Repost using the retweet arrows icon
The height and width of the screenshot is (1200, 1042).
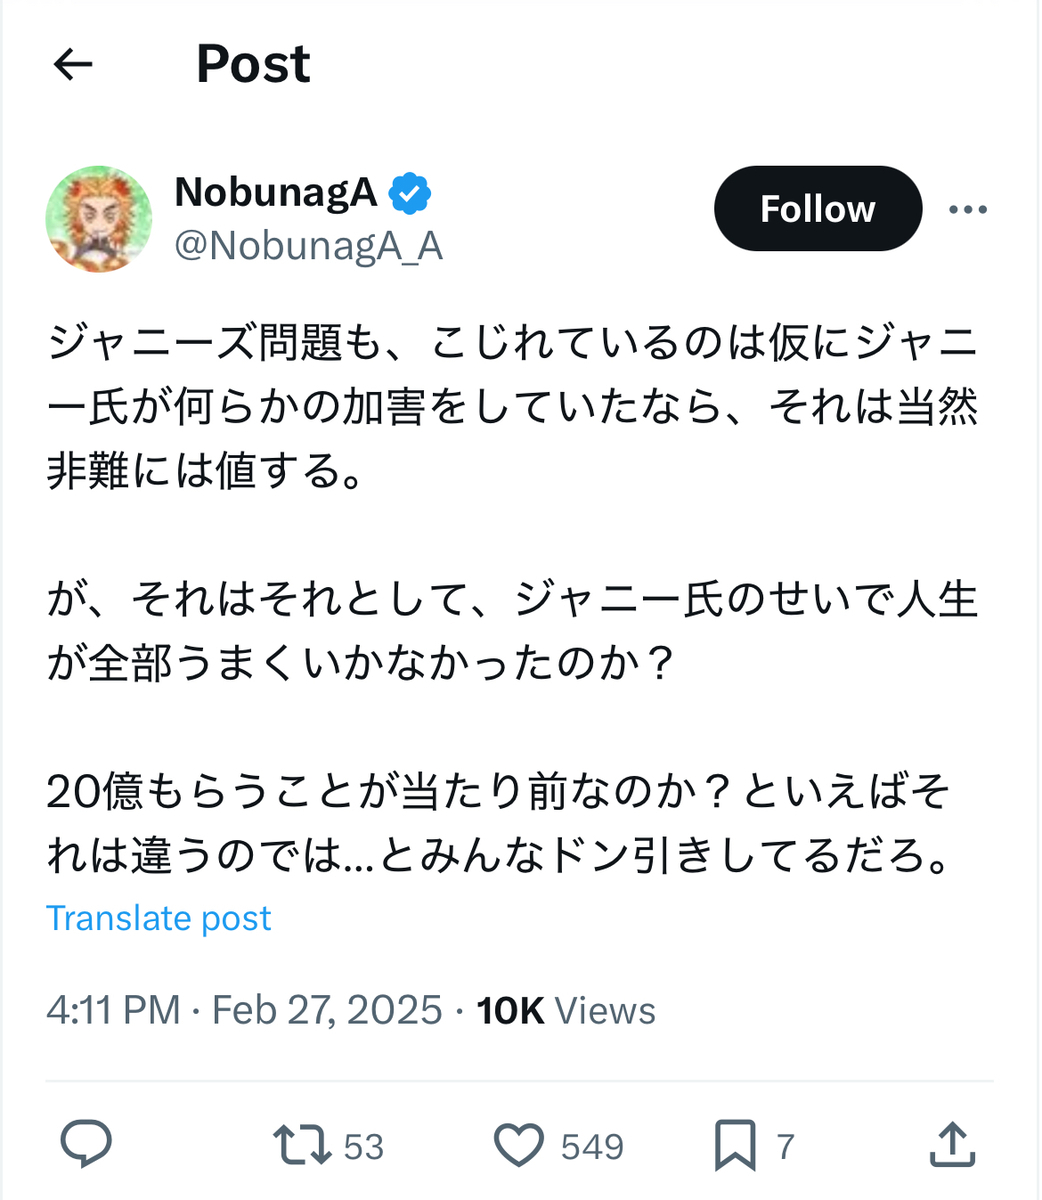[x=302, y=1146]
